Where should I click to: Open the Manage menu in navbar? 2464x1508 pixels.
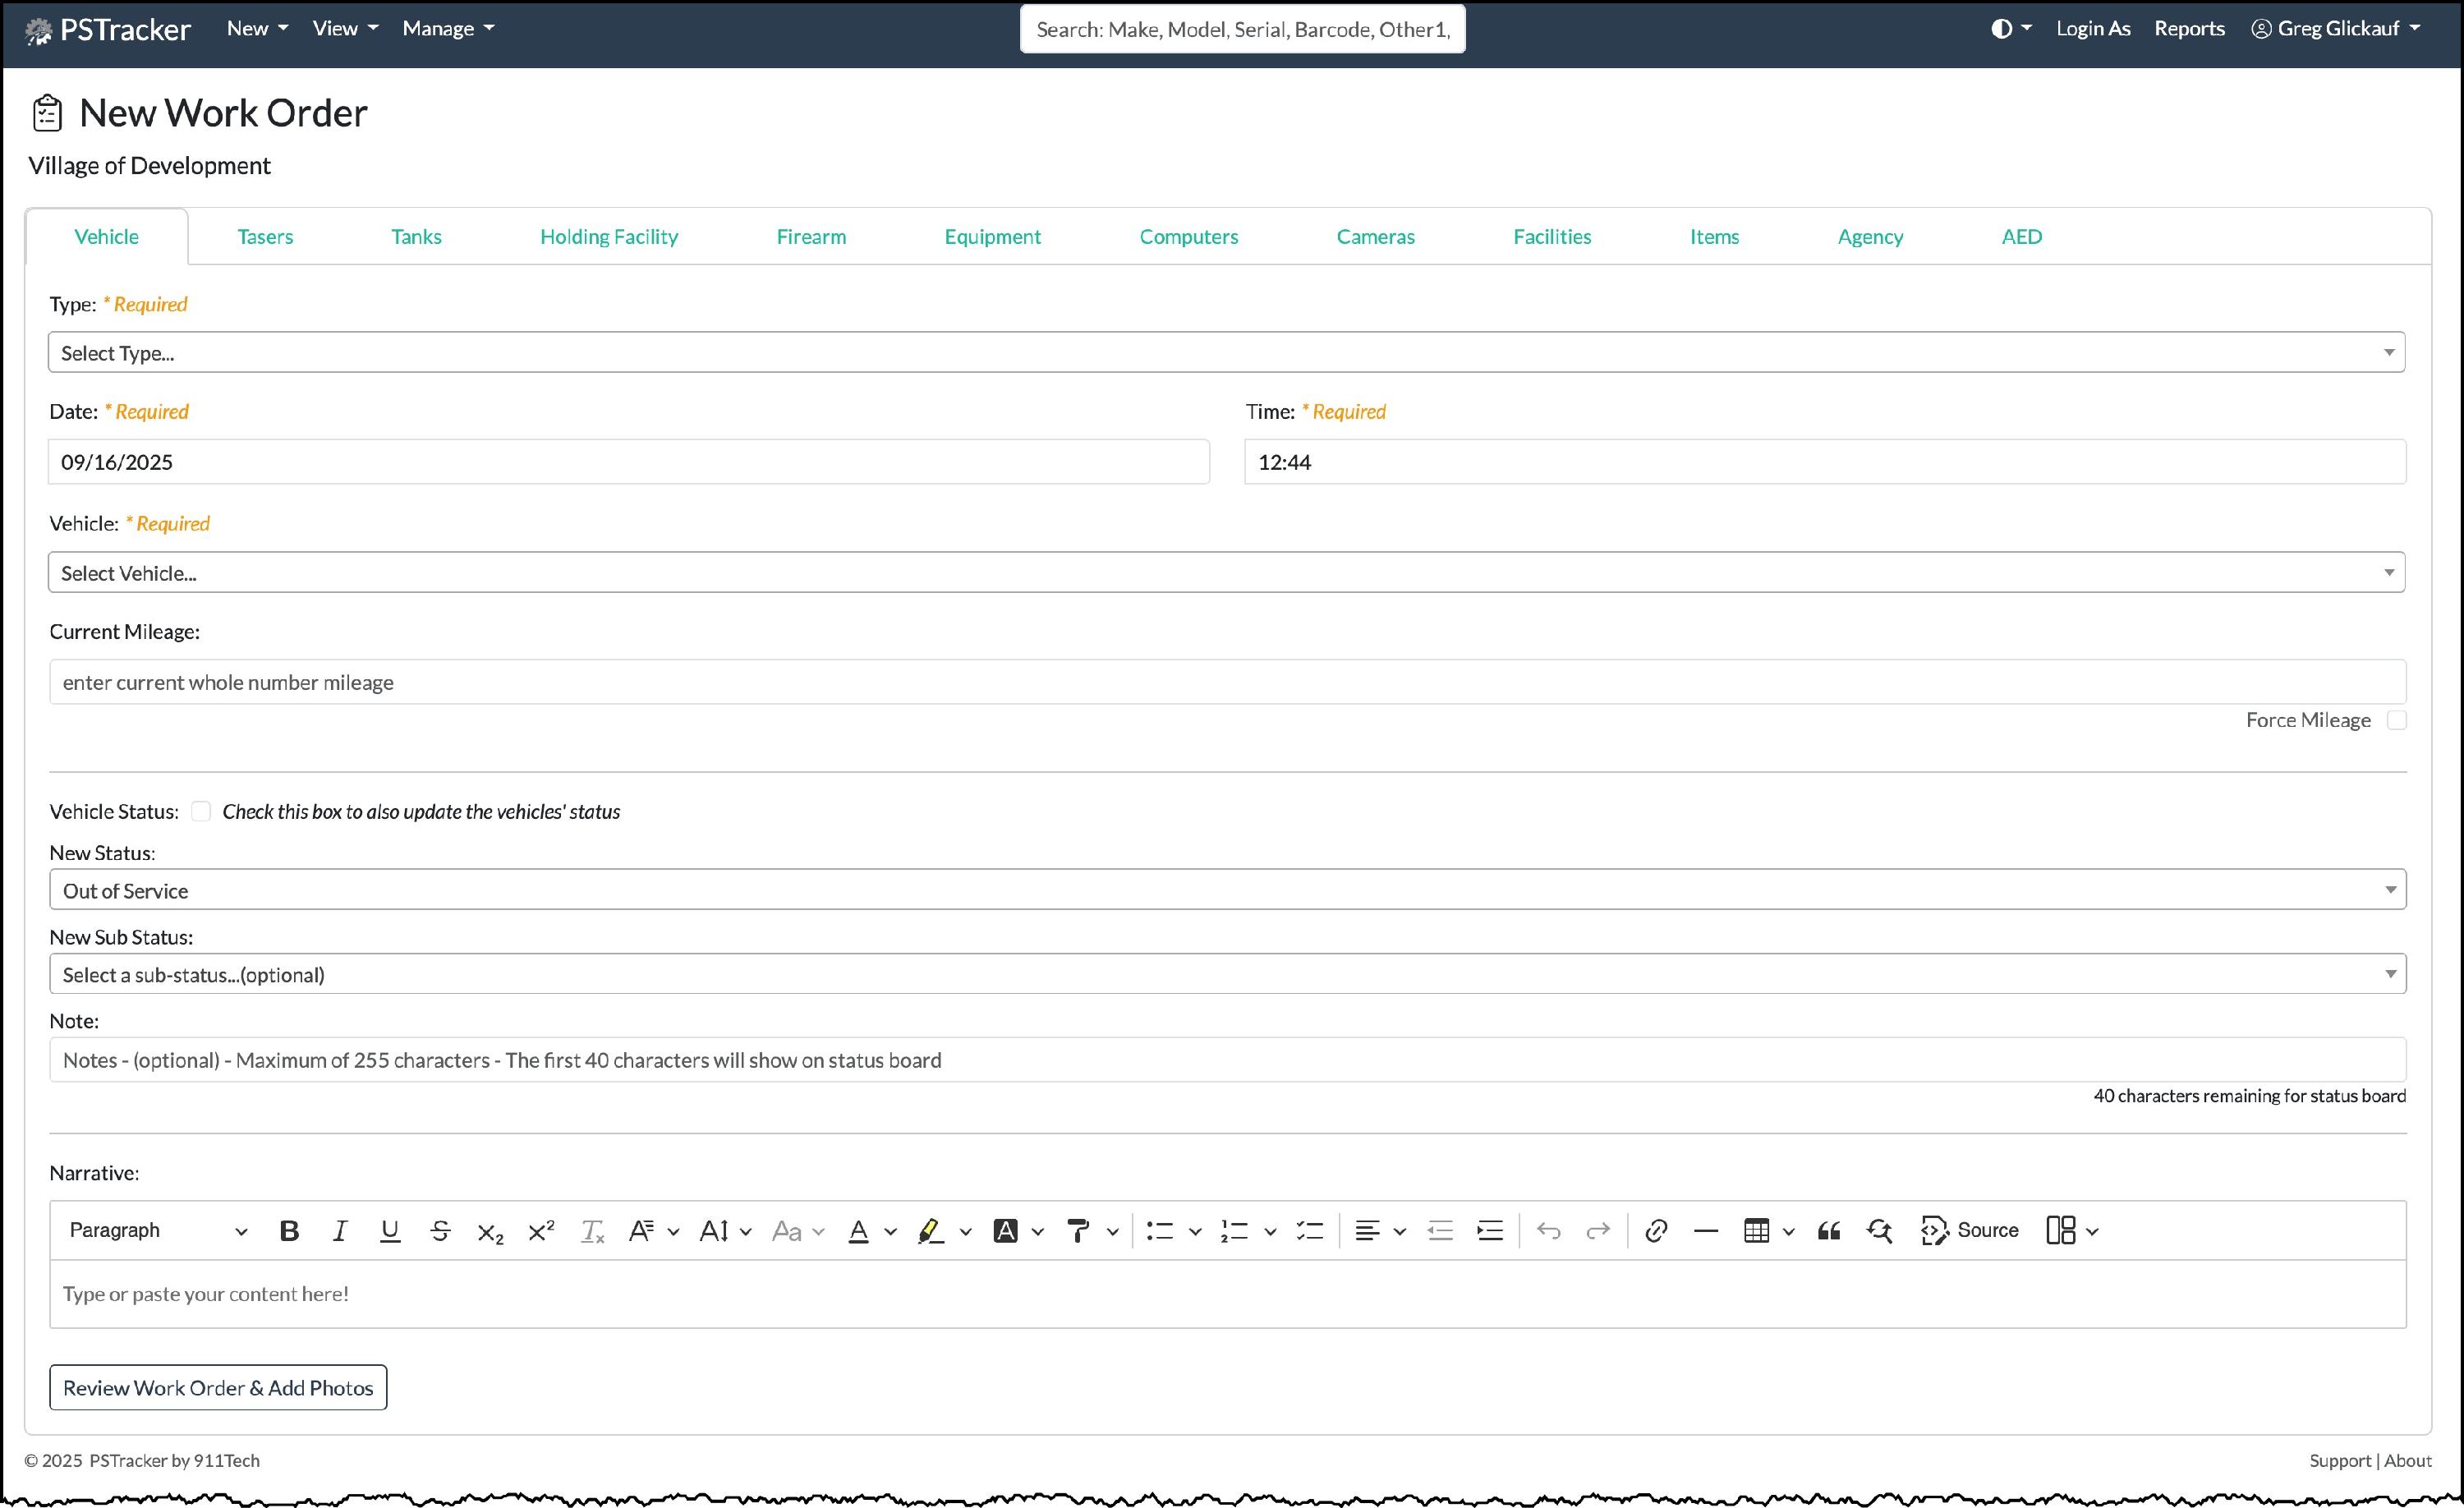(x=448, y=28)
